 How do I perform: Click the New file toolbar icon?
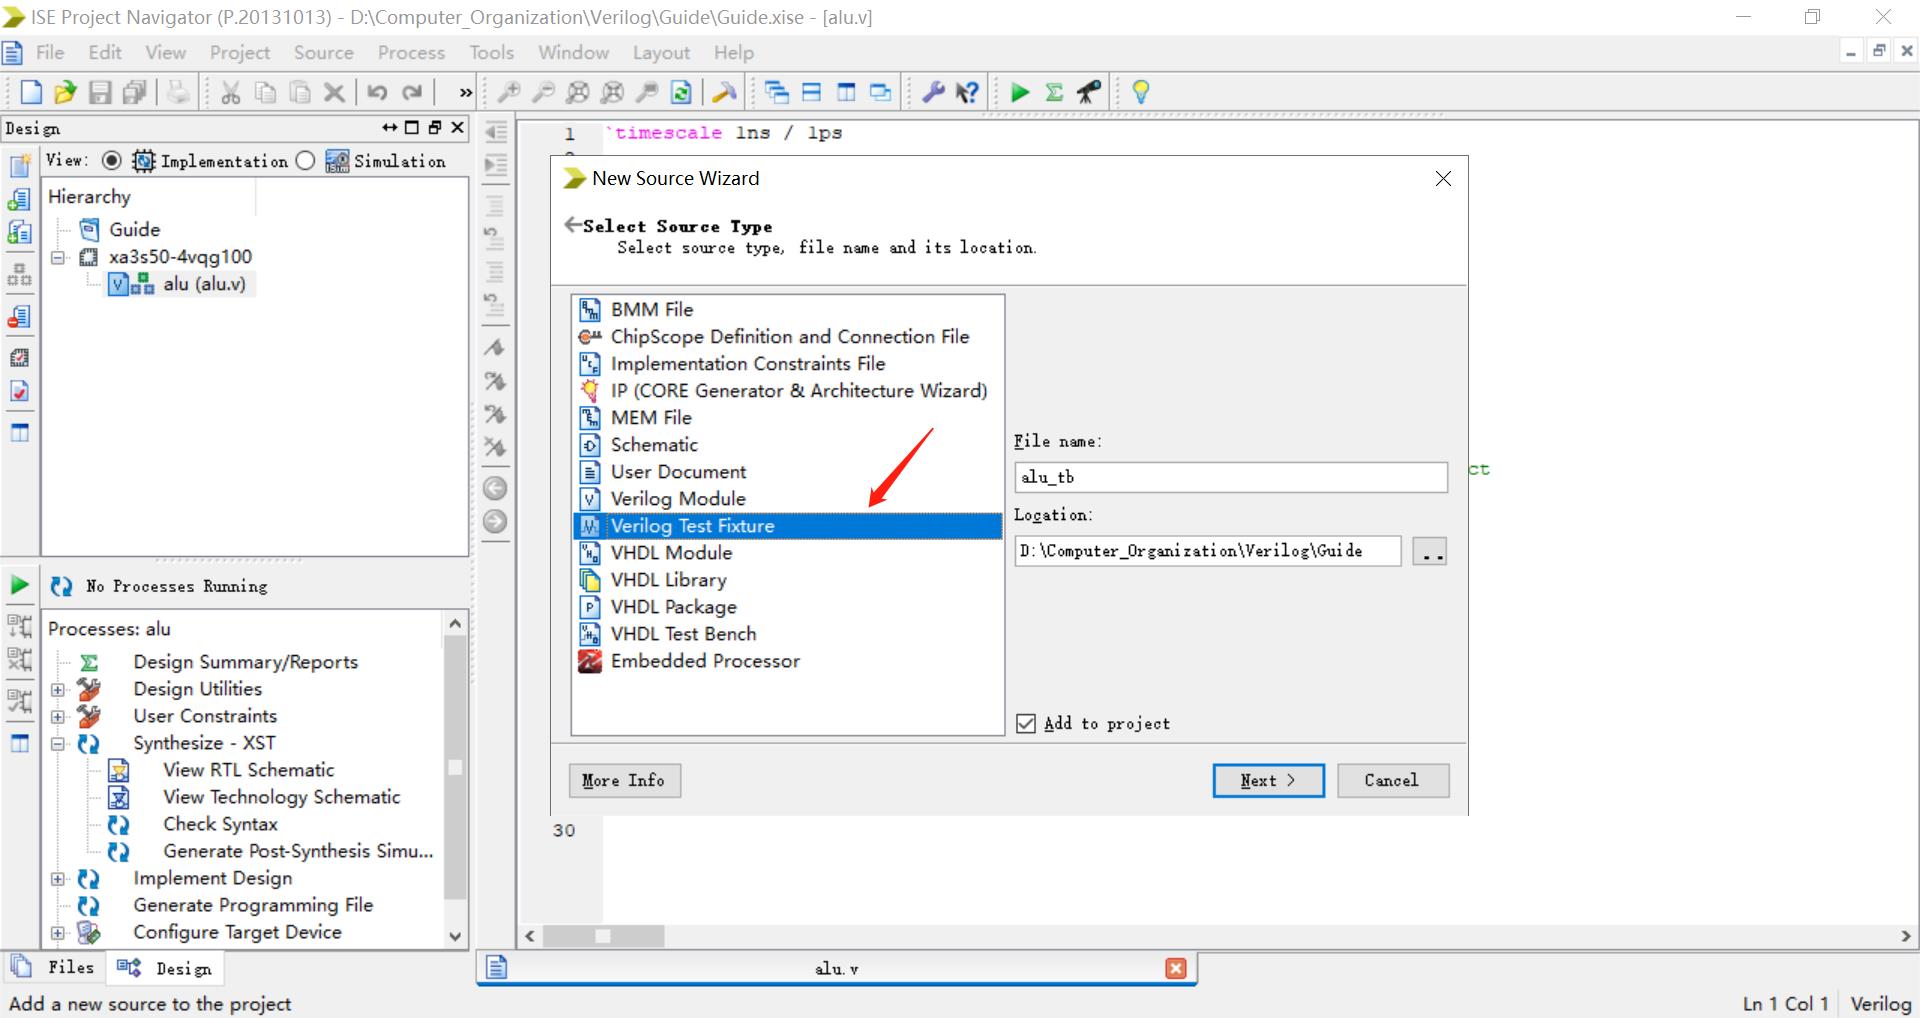point(31,92)
